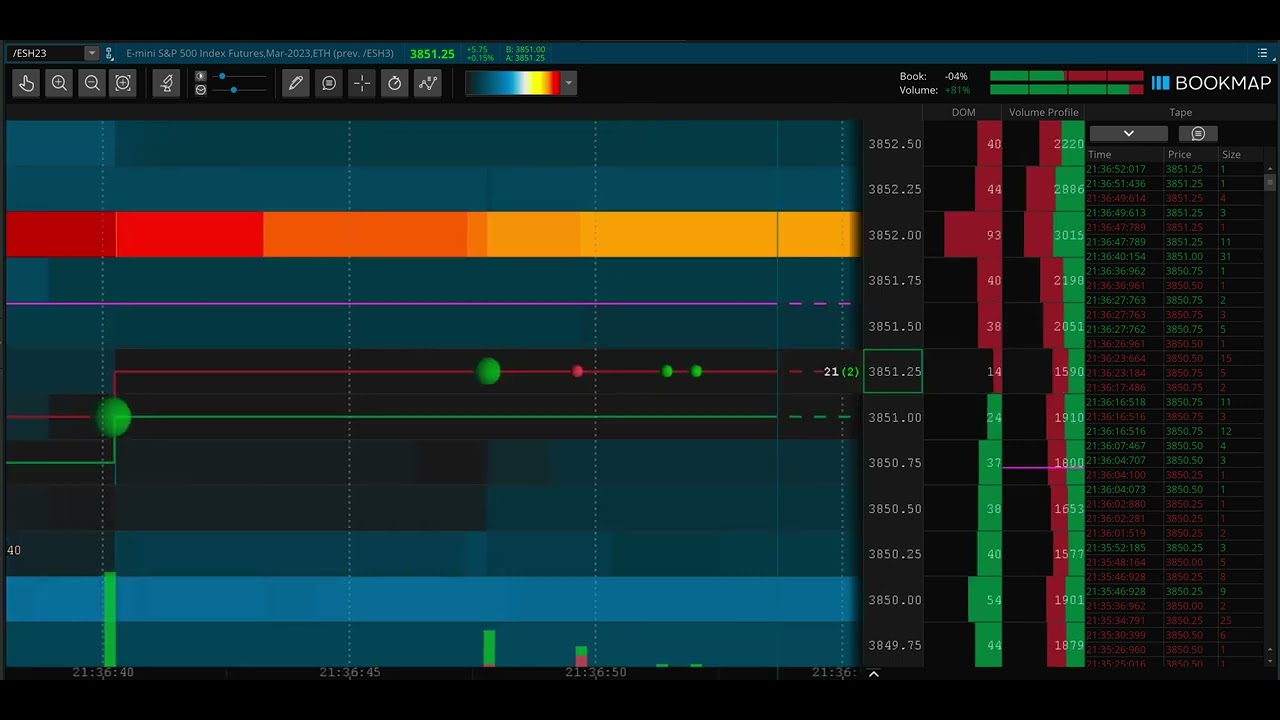Click the 93 DOM size at 3852.00
Screen dimensions: 1280x720
pos(993,235)
